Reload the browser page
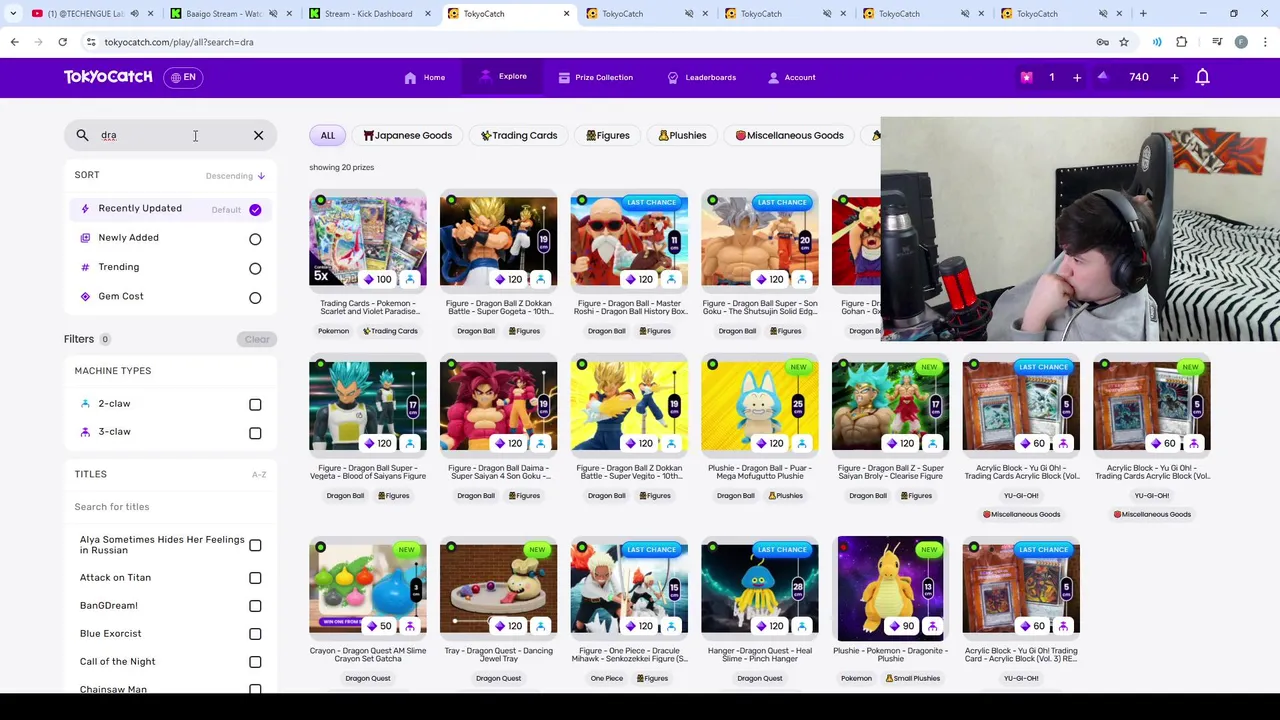The image size is (1280, 720). pos(62,42)
